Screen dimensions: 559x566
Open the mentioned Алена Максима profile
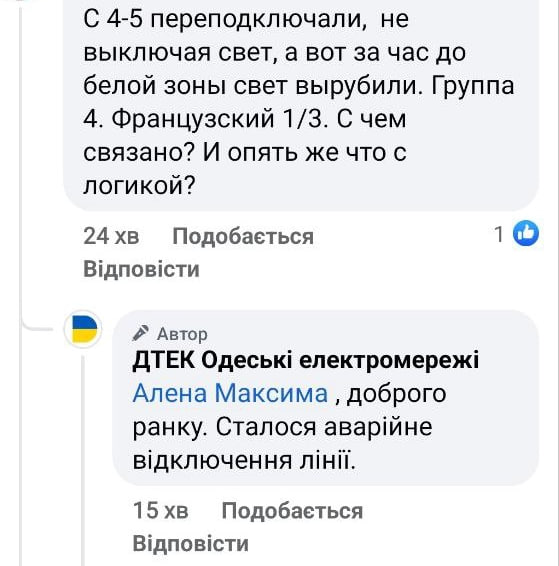coord(230,393)
